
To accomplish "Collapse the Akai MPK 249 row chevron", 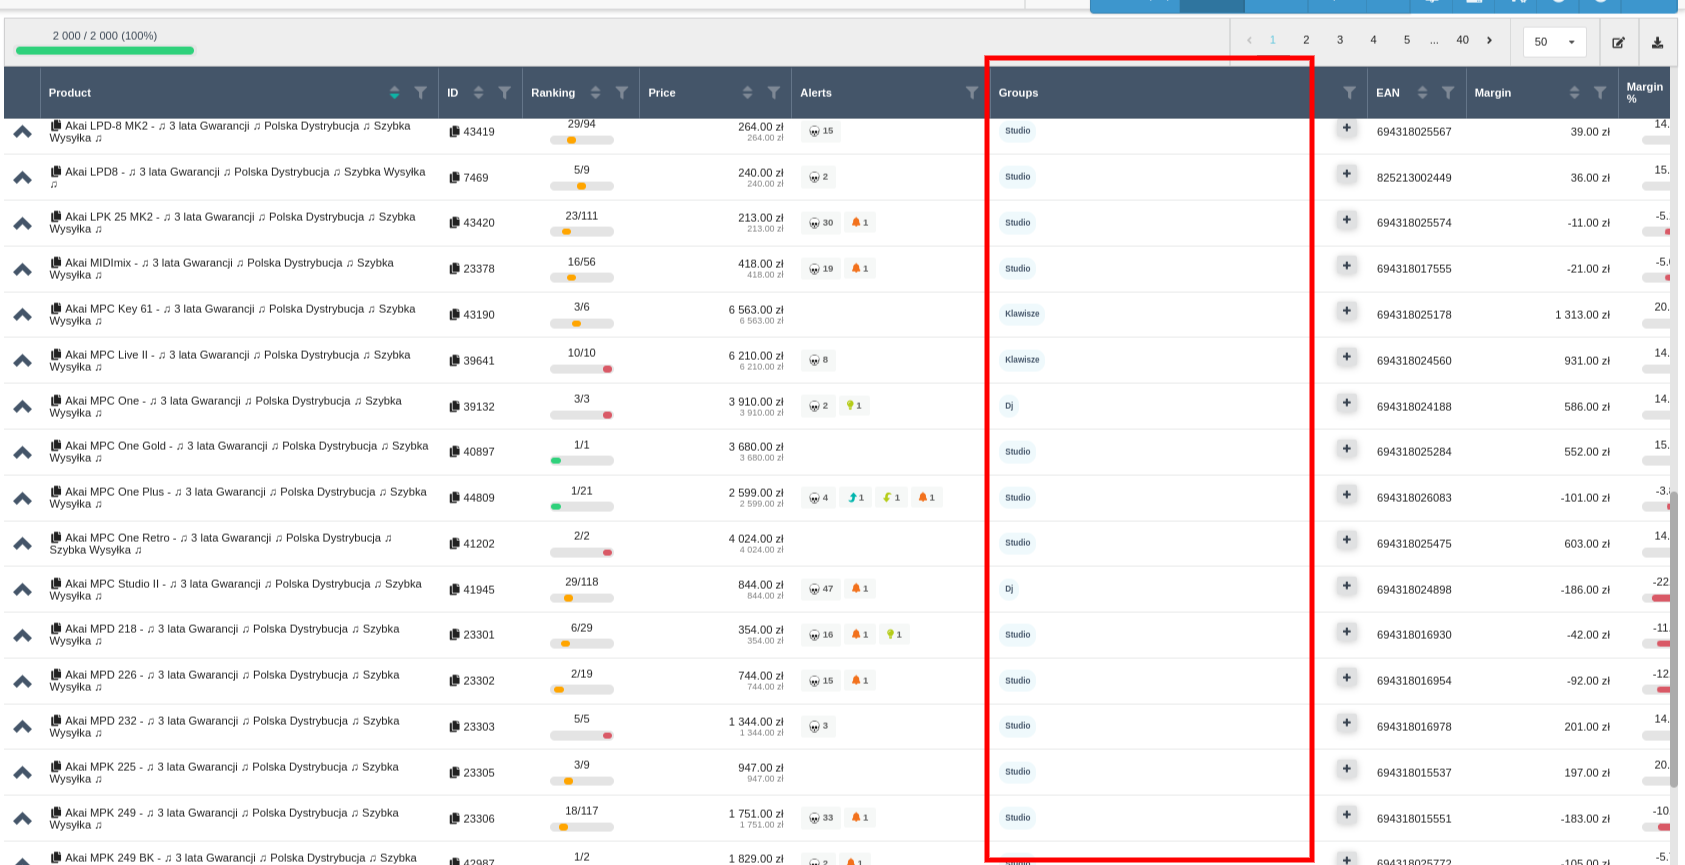I will tap(22, 818).
